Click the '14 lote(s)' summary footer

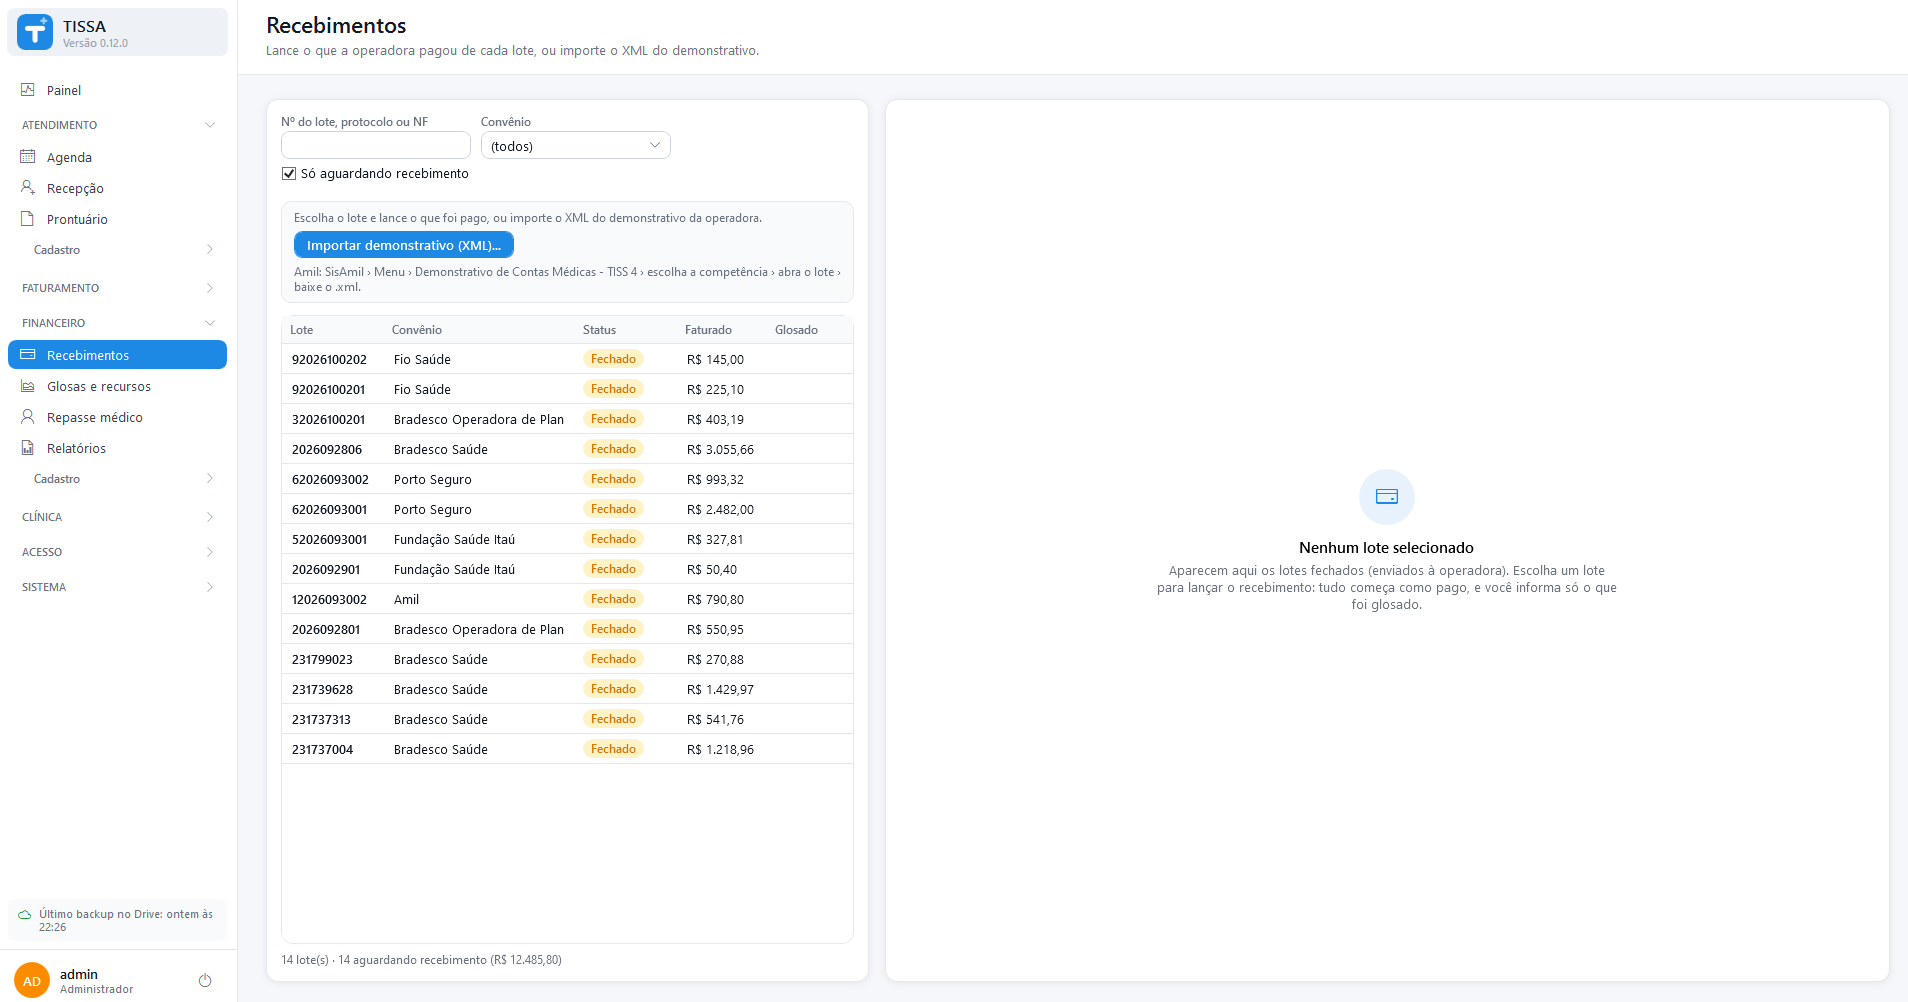tap(421, 960)
